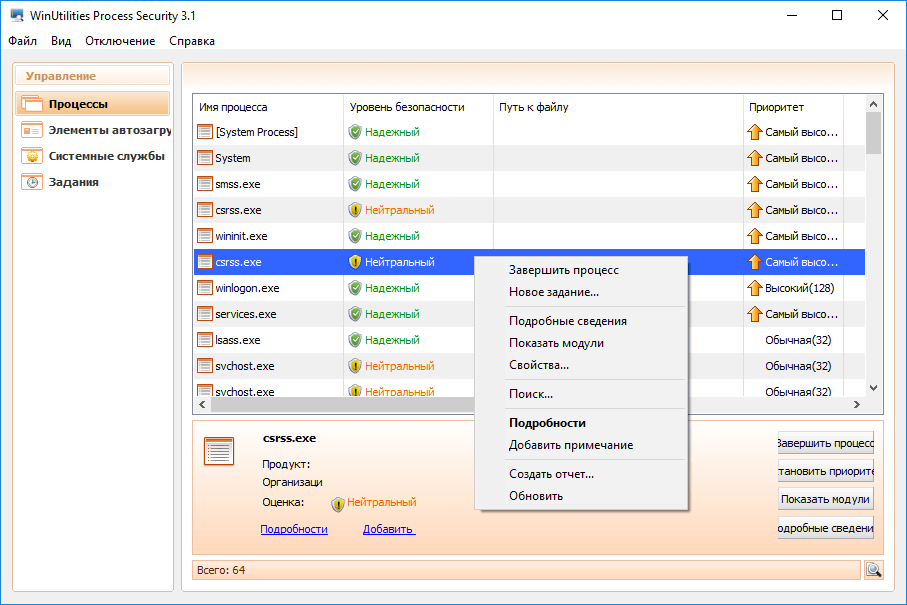Click the process icon beside wininit.exe
This screenshot has width=907, height=605.
[205, 236]
